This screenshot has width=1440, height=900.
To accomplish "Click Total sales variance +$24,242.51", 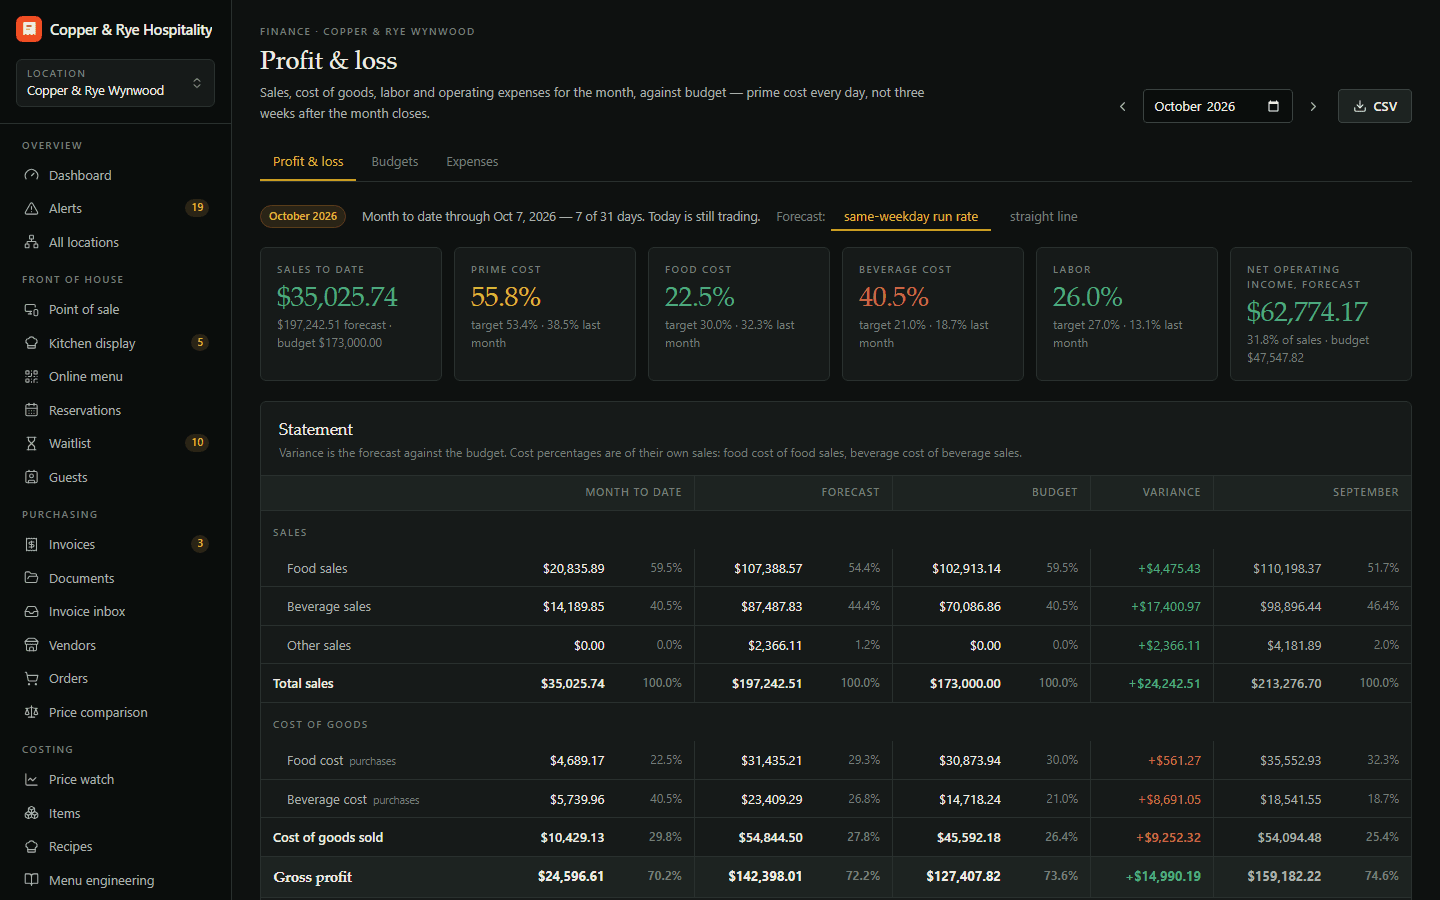I will tap(1164, 683).
